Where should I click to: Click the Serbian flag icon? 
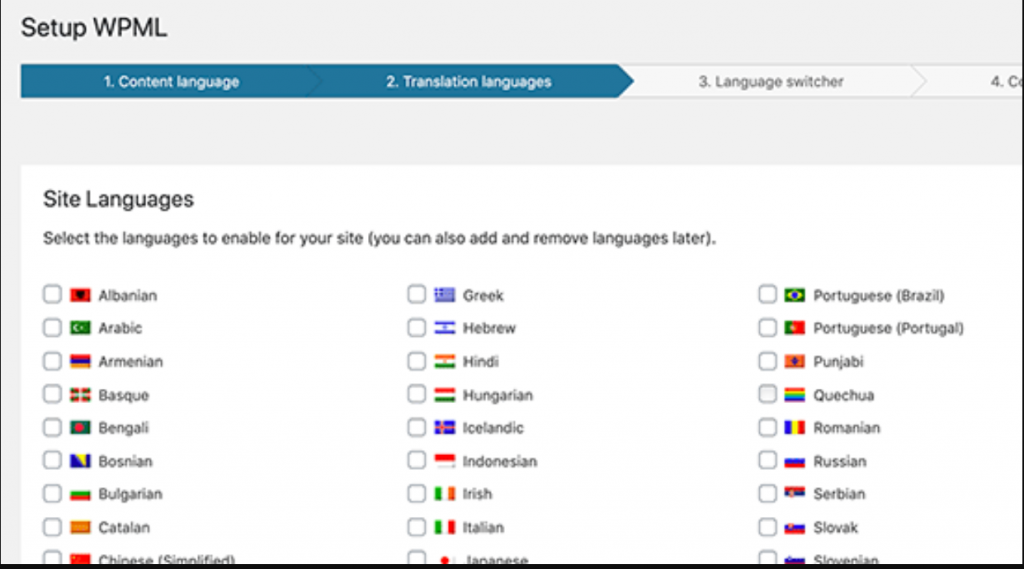coord(795,494)
